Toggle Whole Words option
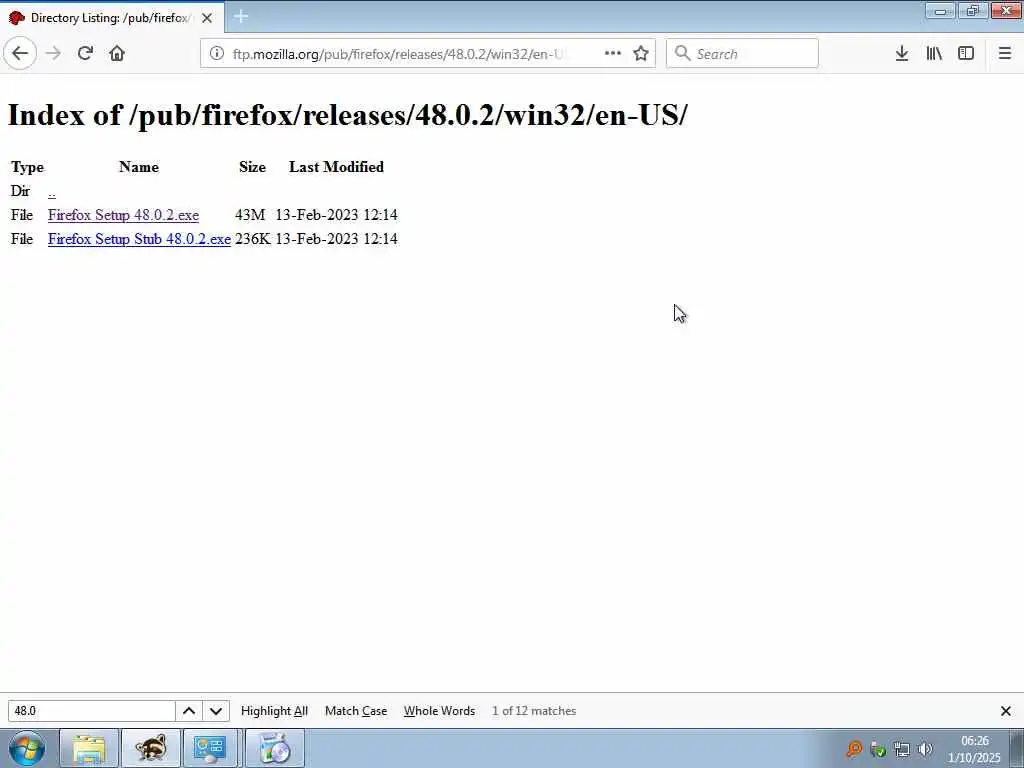 coord(440,711)
